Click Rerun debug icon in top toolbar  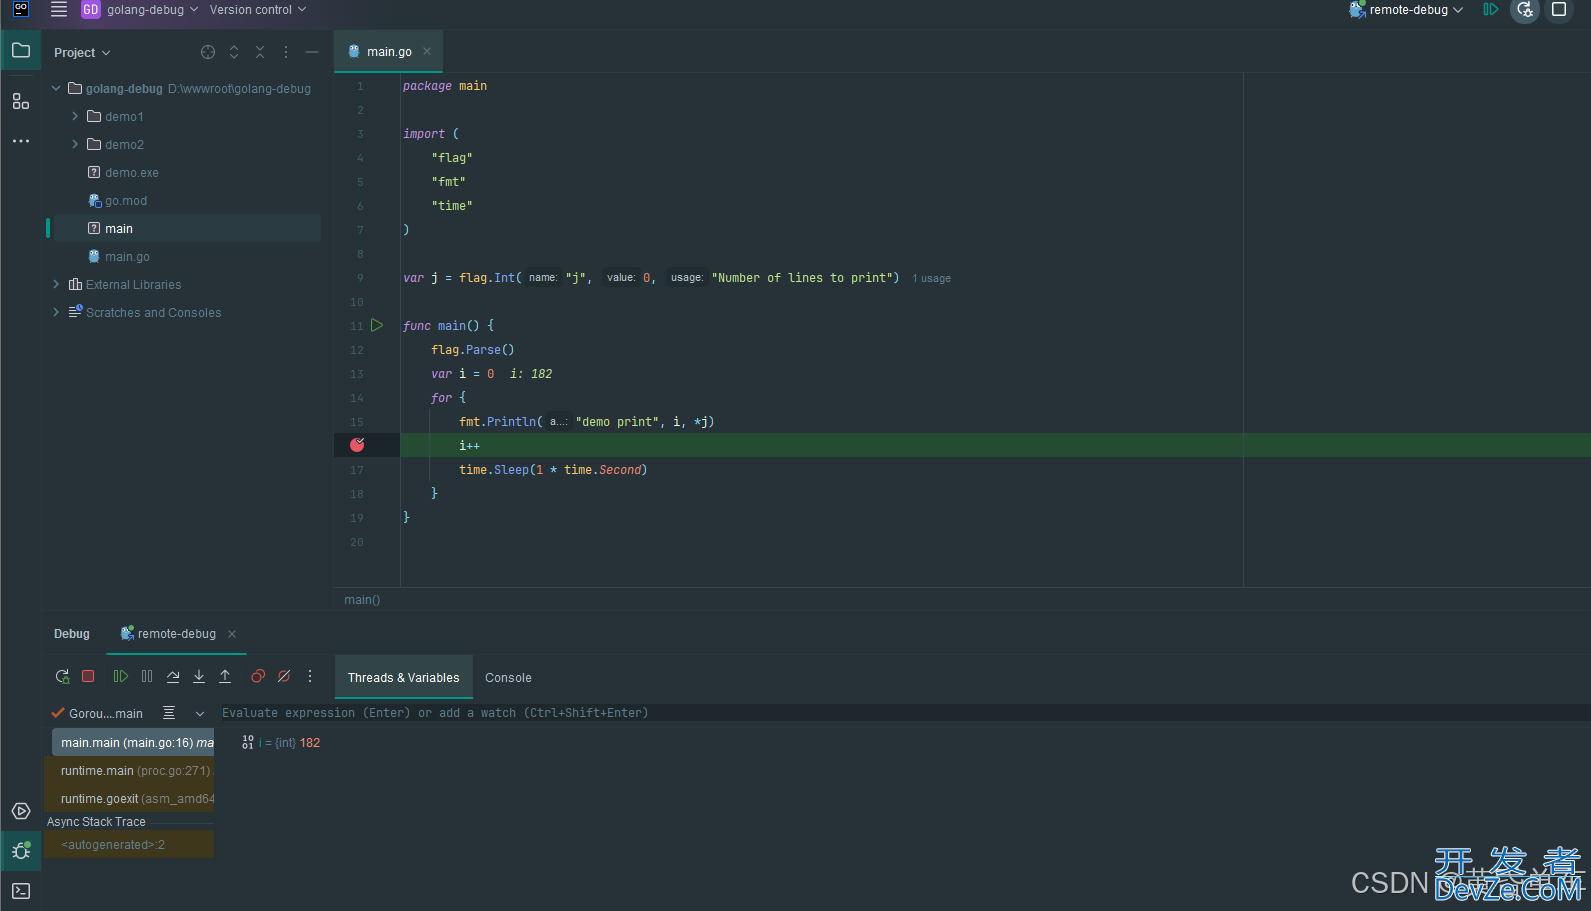1525,10
